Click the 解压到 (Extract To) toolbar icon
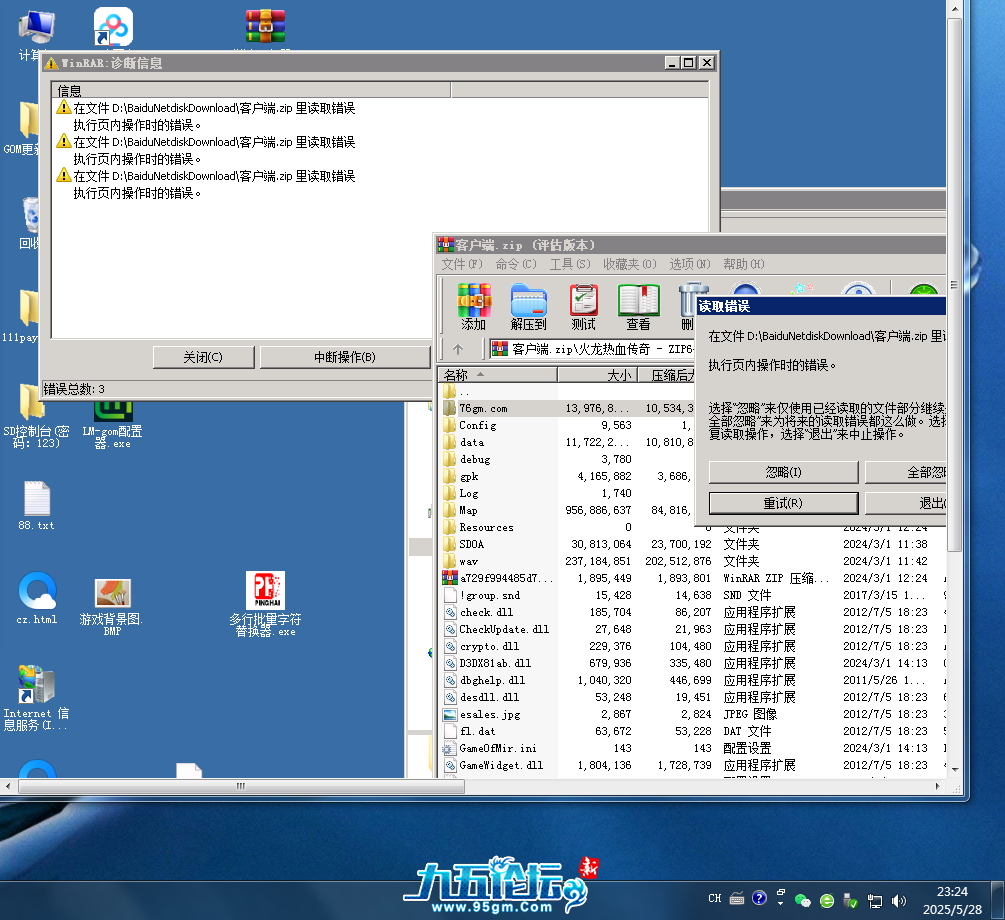The height and width of the screenshot is (920, 1005). (528, 307)
